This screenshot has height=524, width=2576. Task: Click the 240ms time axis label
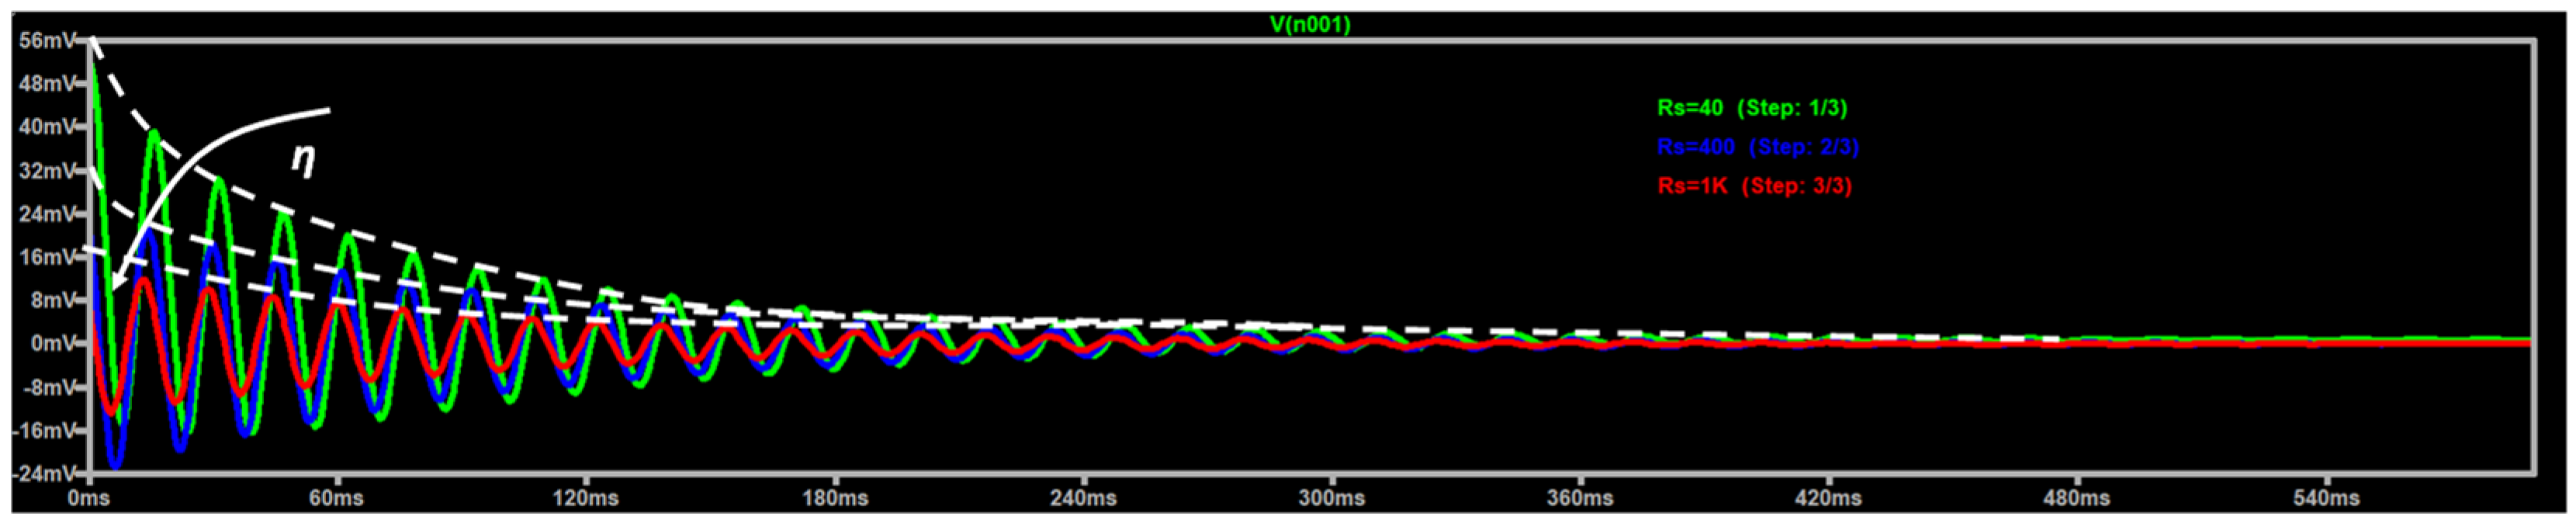coord(1083,498)
